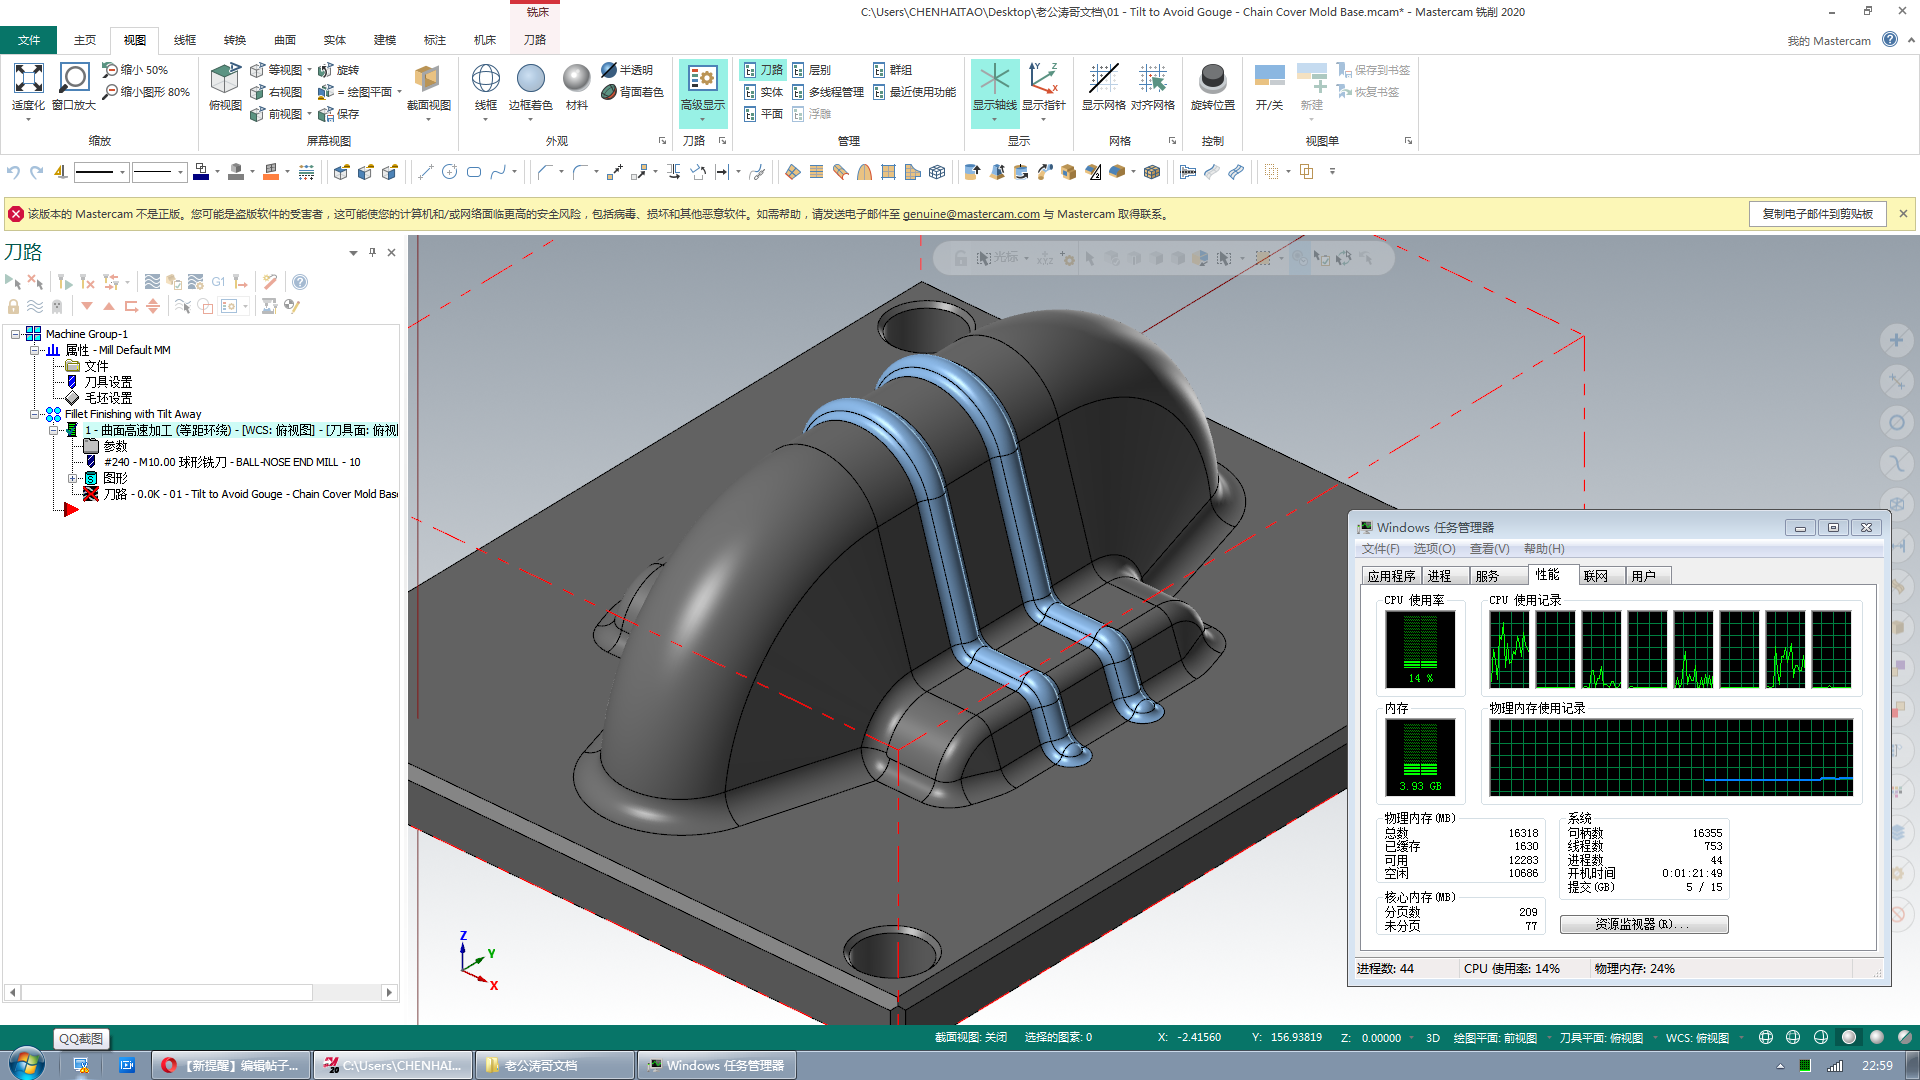Toggle the Levels (层别) manager panel
The width and height of the screenshot is (1920, 1080).
[x=811, y=70]
